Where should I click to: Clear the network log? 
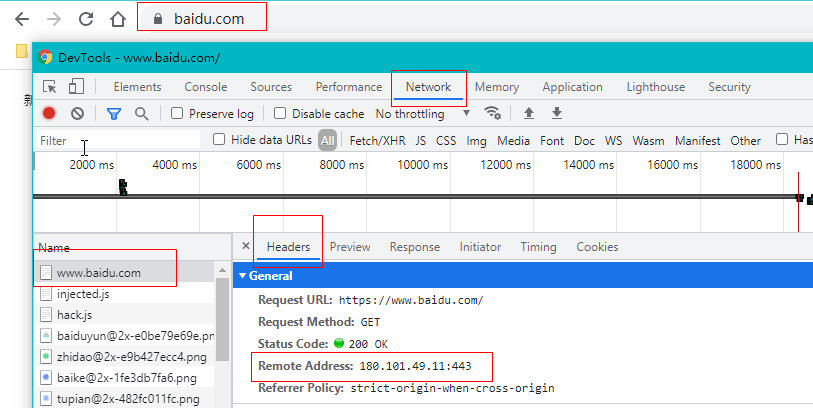click(77, 113)
